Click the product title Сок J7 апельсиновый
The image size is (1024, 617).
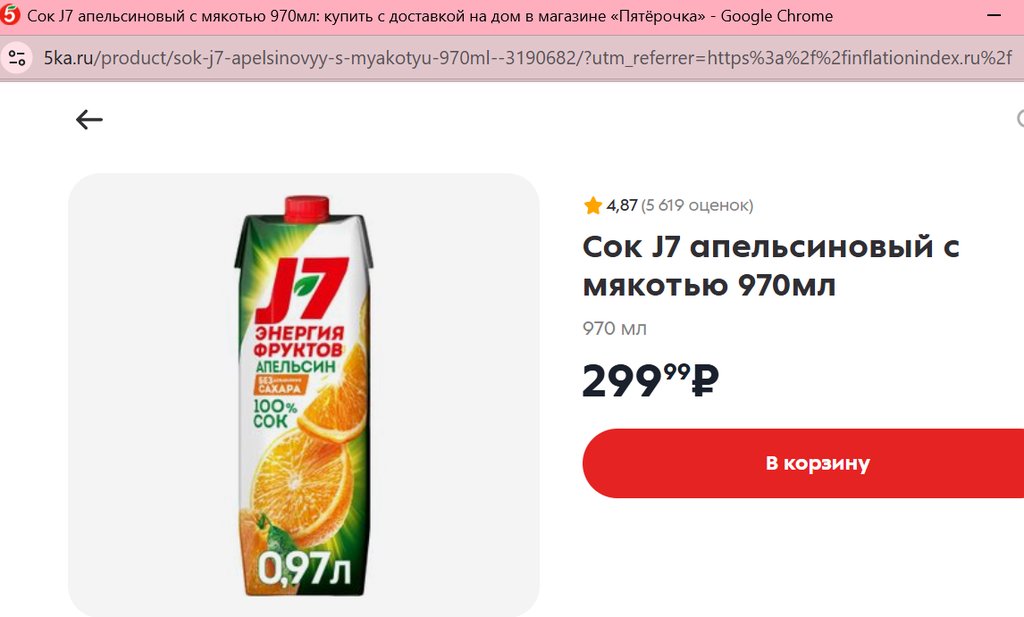pyautogui.click(x=771, y=266)
